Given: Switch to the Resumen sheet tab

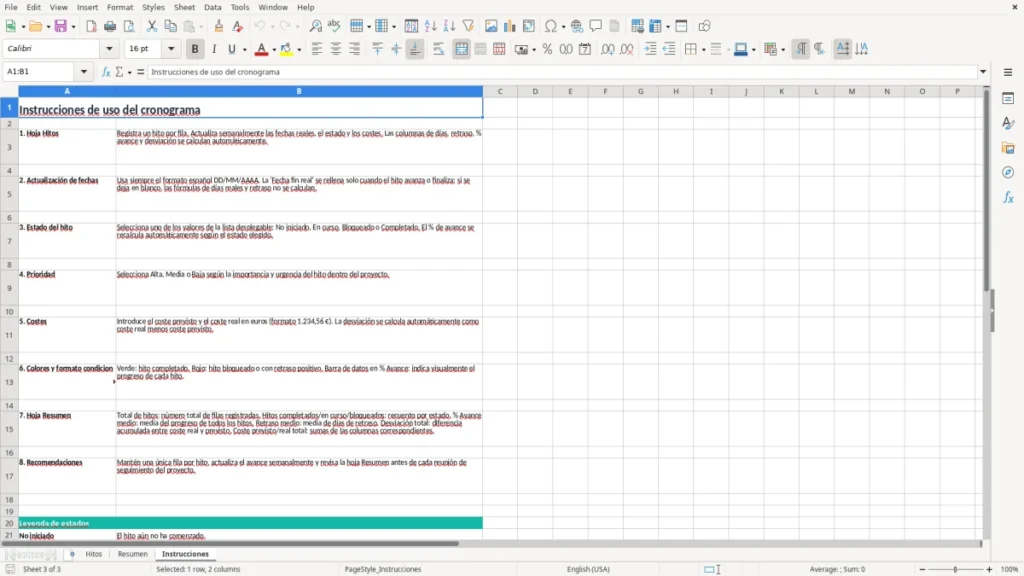Looking at the screenshot, I should coord(133,554).
